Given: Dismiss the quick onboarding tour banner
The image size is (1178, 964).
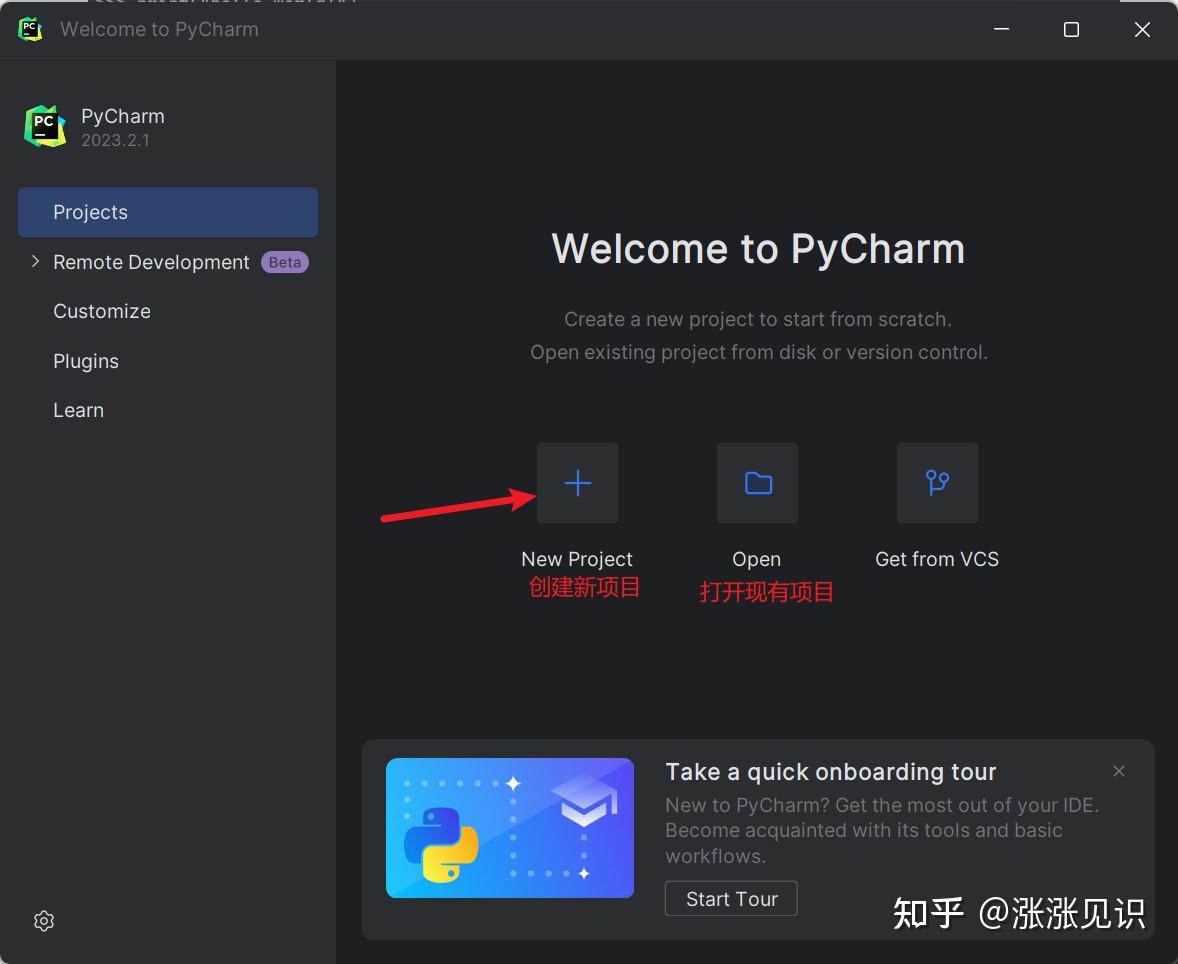Looking at the screenshot, I should [x=1118, y=771].
